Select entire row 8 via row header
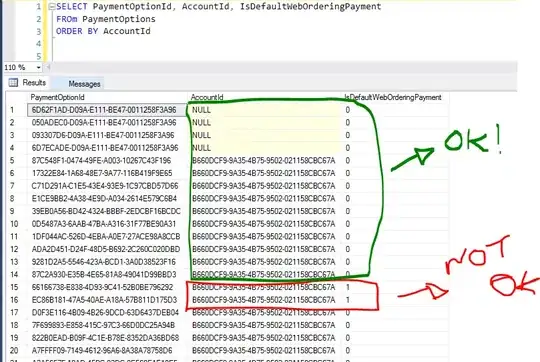The width and height of the screenshot is (540, 362). 16,199
